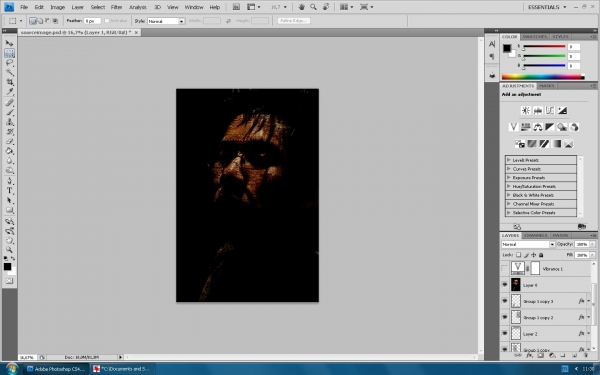This screenshot has width=600, height=375.
Task: Click the color spectrum ramp
Action: click(543, 77)
